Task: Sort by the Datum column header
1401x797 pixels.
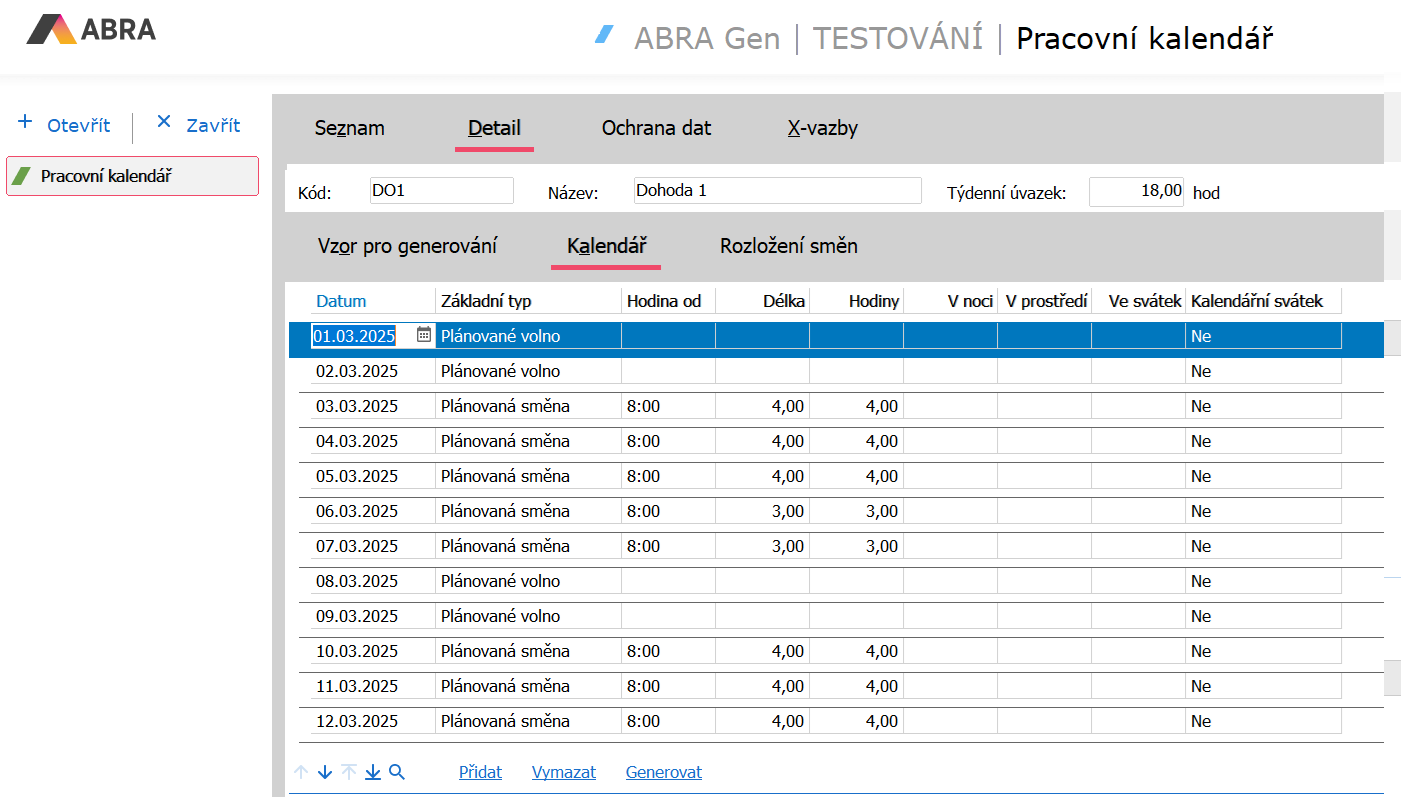Action: pos(341,301)
